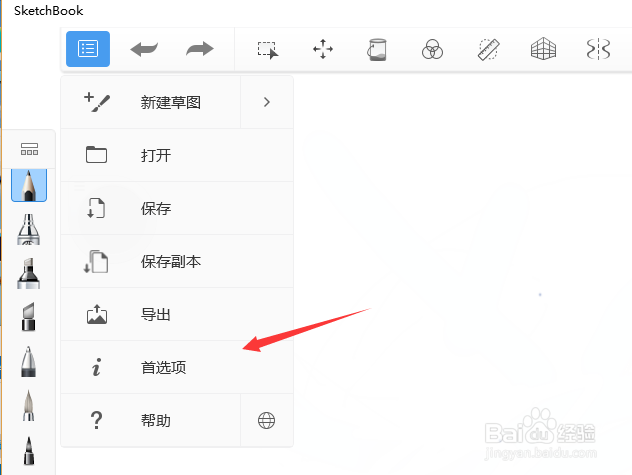Click 打开 open menu item
This screenshot has width=632, height=475.
tap(177, 155)
